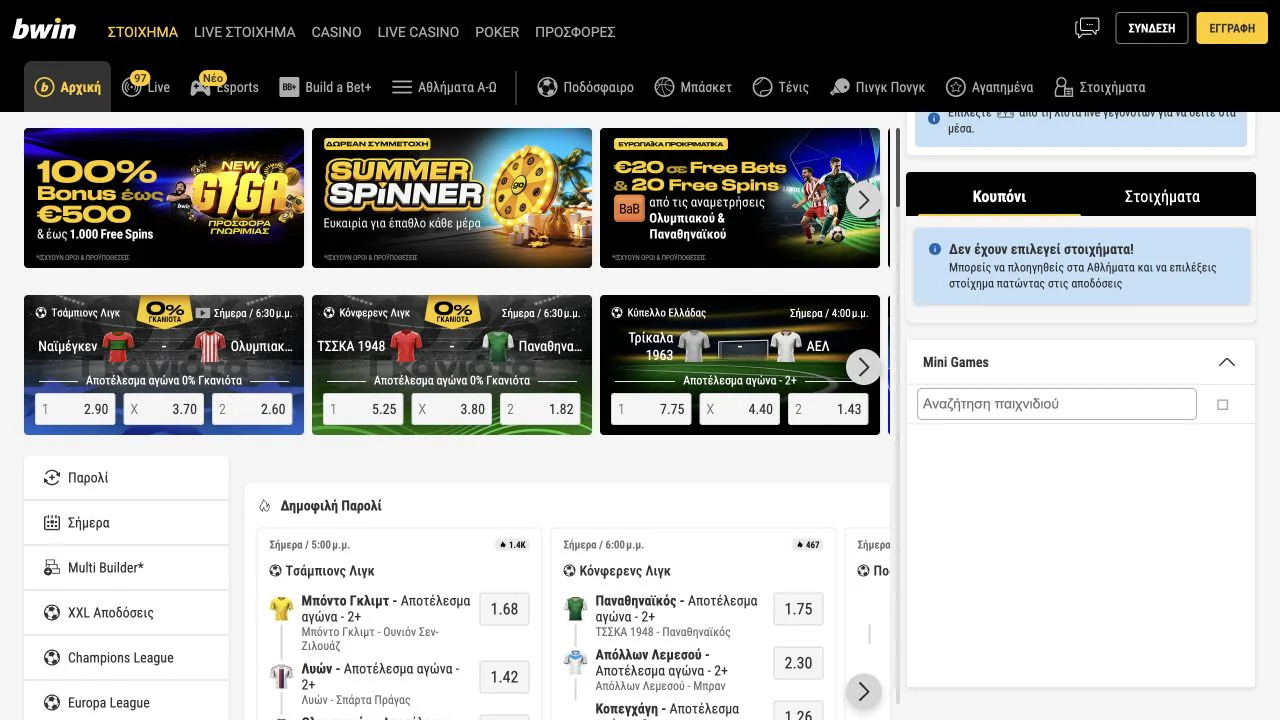
Task: Pick Απόλλων Λεμεσού odds 2.30
Action: coord(798,663)
